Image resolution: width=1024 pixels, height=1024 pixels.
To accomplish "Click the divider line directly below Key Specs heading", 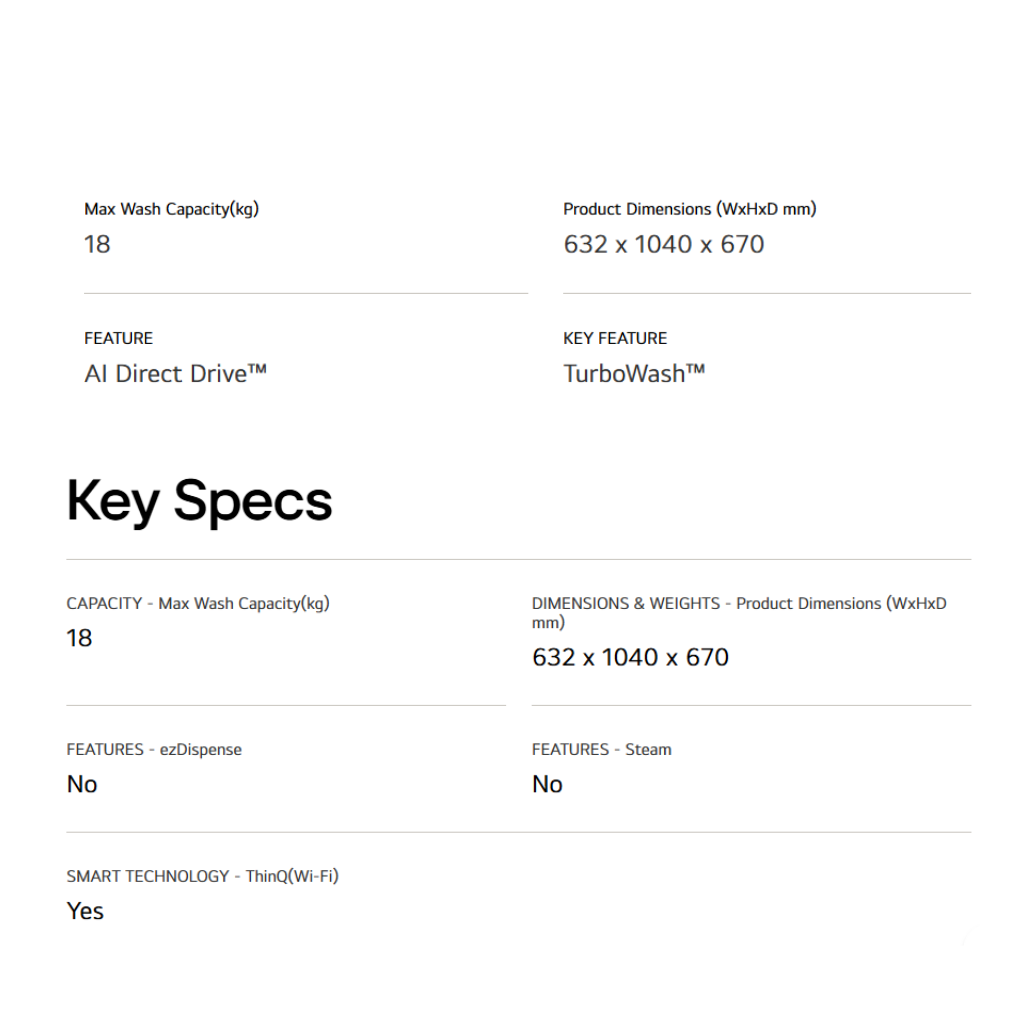I will [518, 559].
